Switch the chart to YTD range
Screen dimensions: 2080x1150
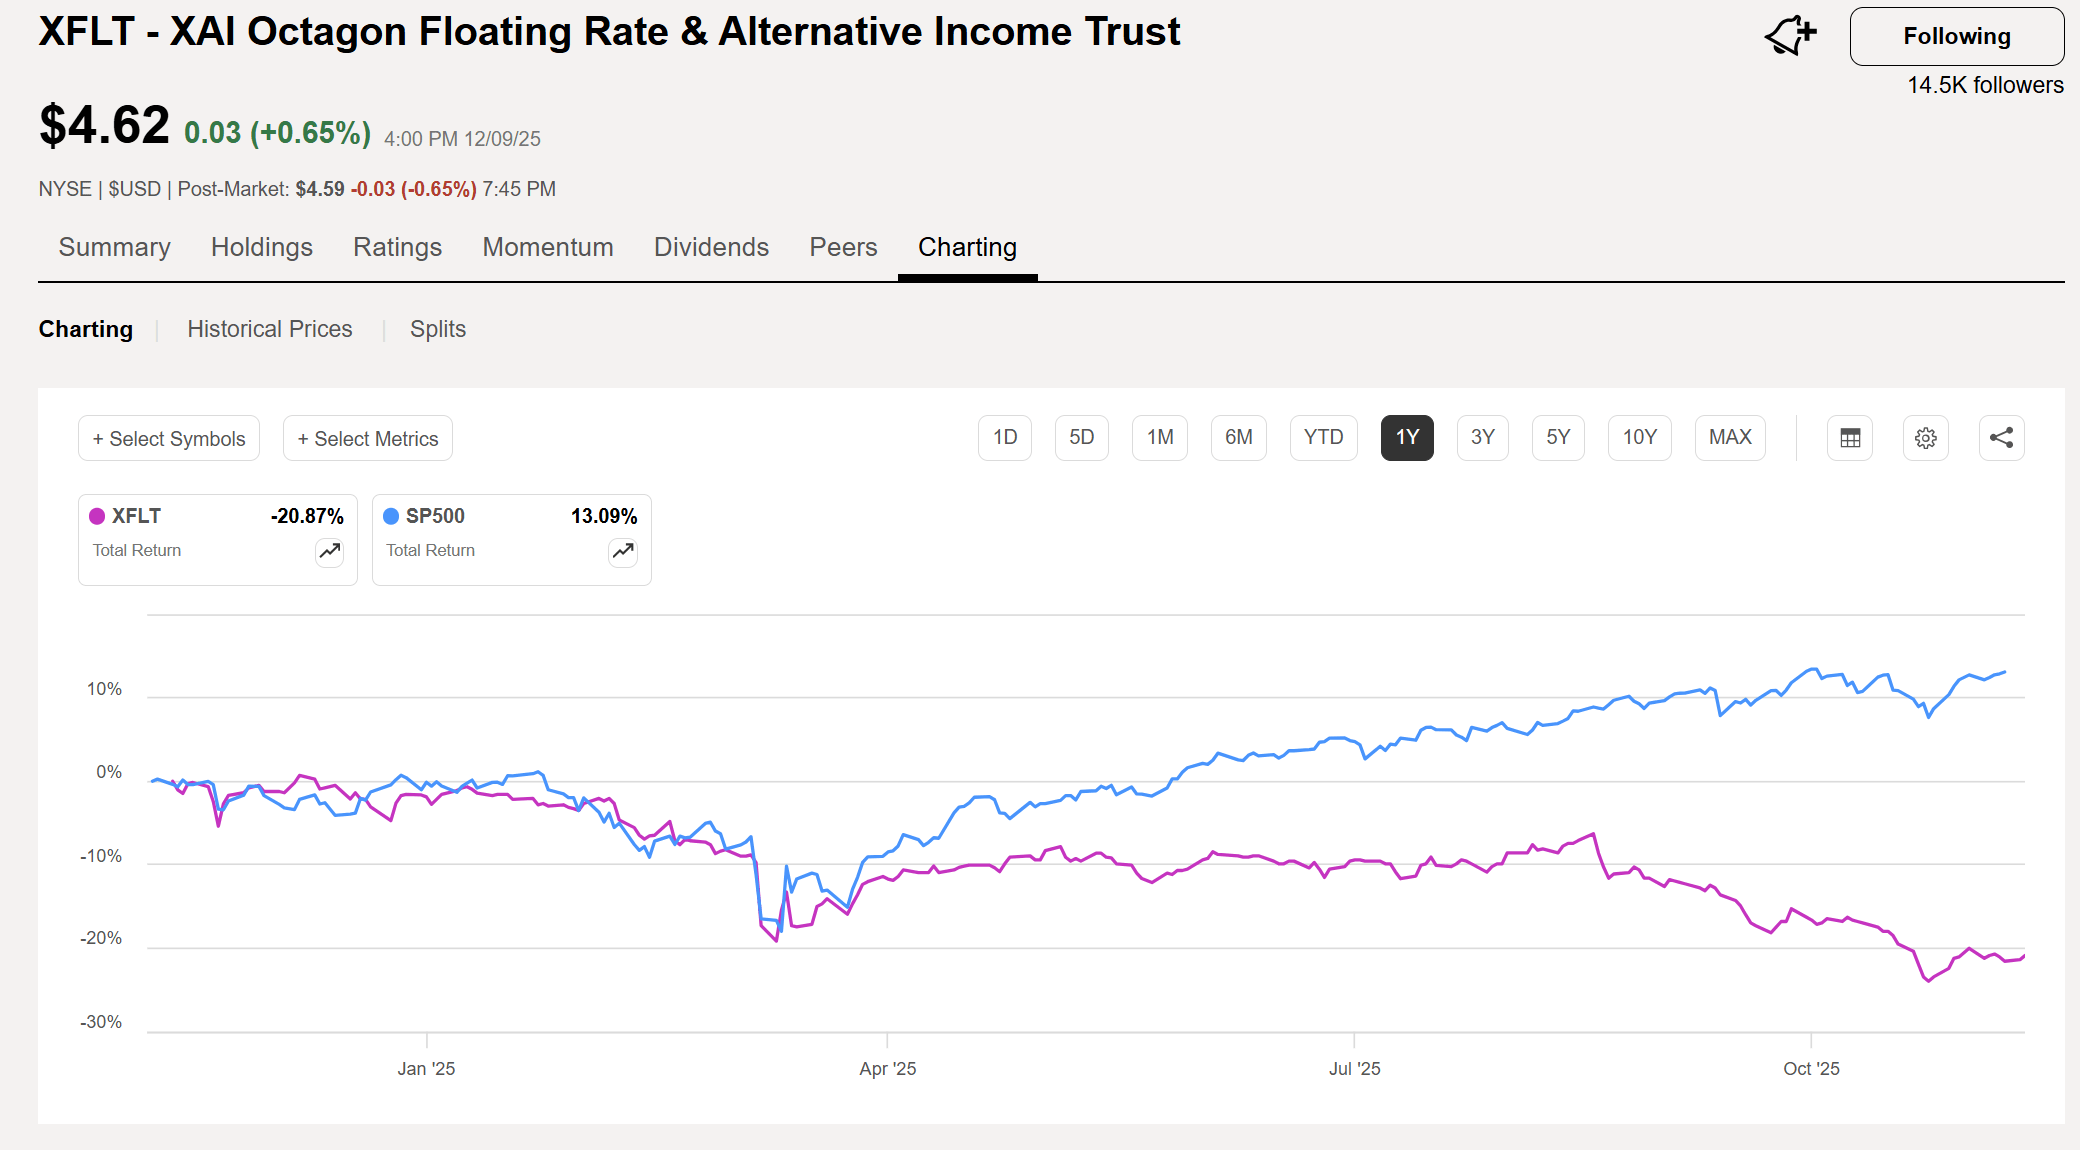point(1323,437)
